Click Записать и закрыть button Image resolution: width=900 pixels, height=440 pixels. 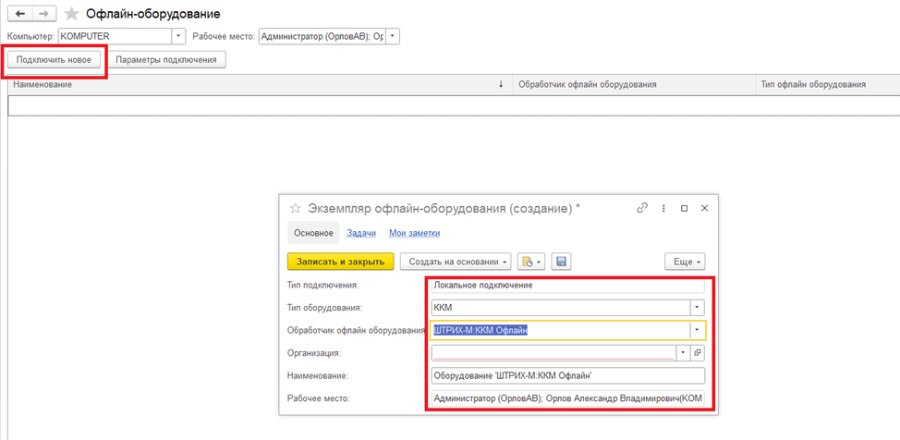(x=340, y=261)
